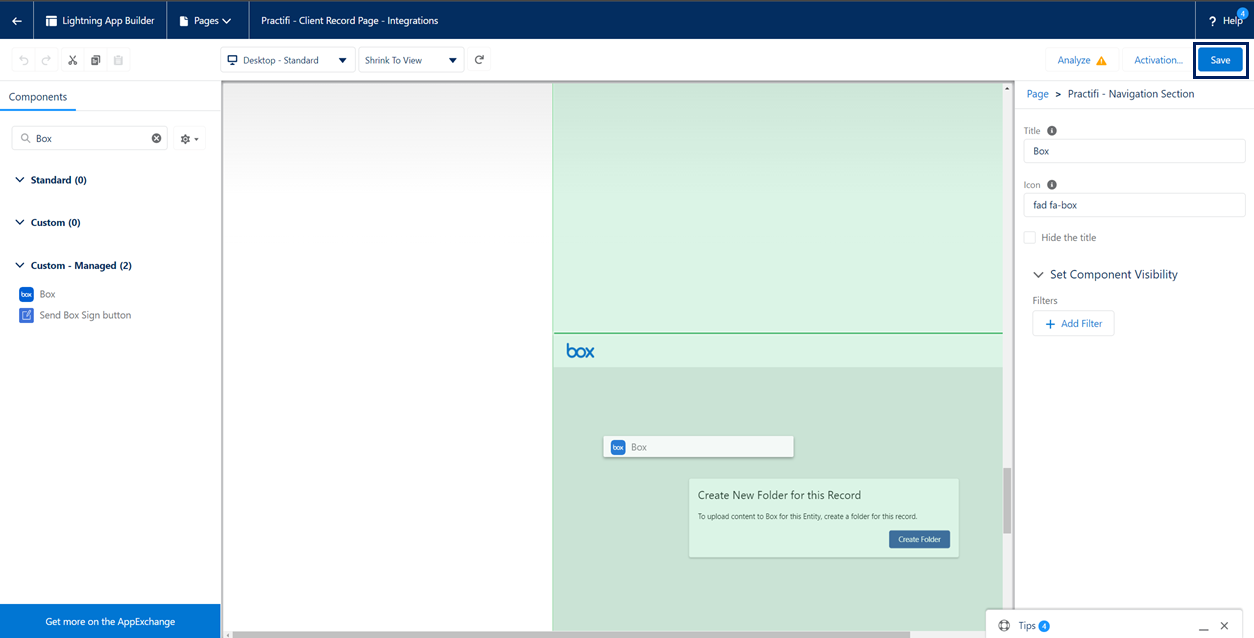Click the Help question mark icon

pos(1212,21)
